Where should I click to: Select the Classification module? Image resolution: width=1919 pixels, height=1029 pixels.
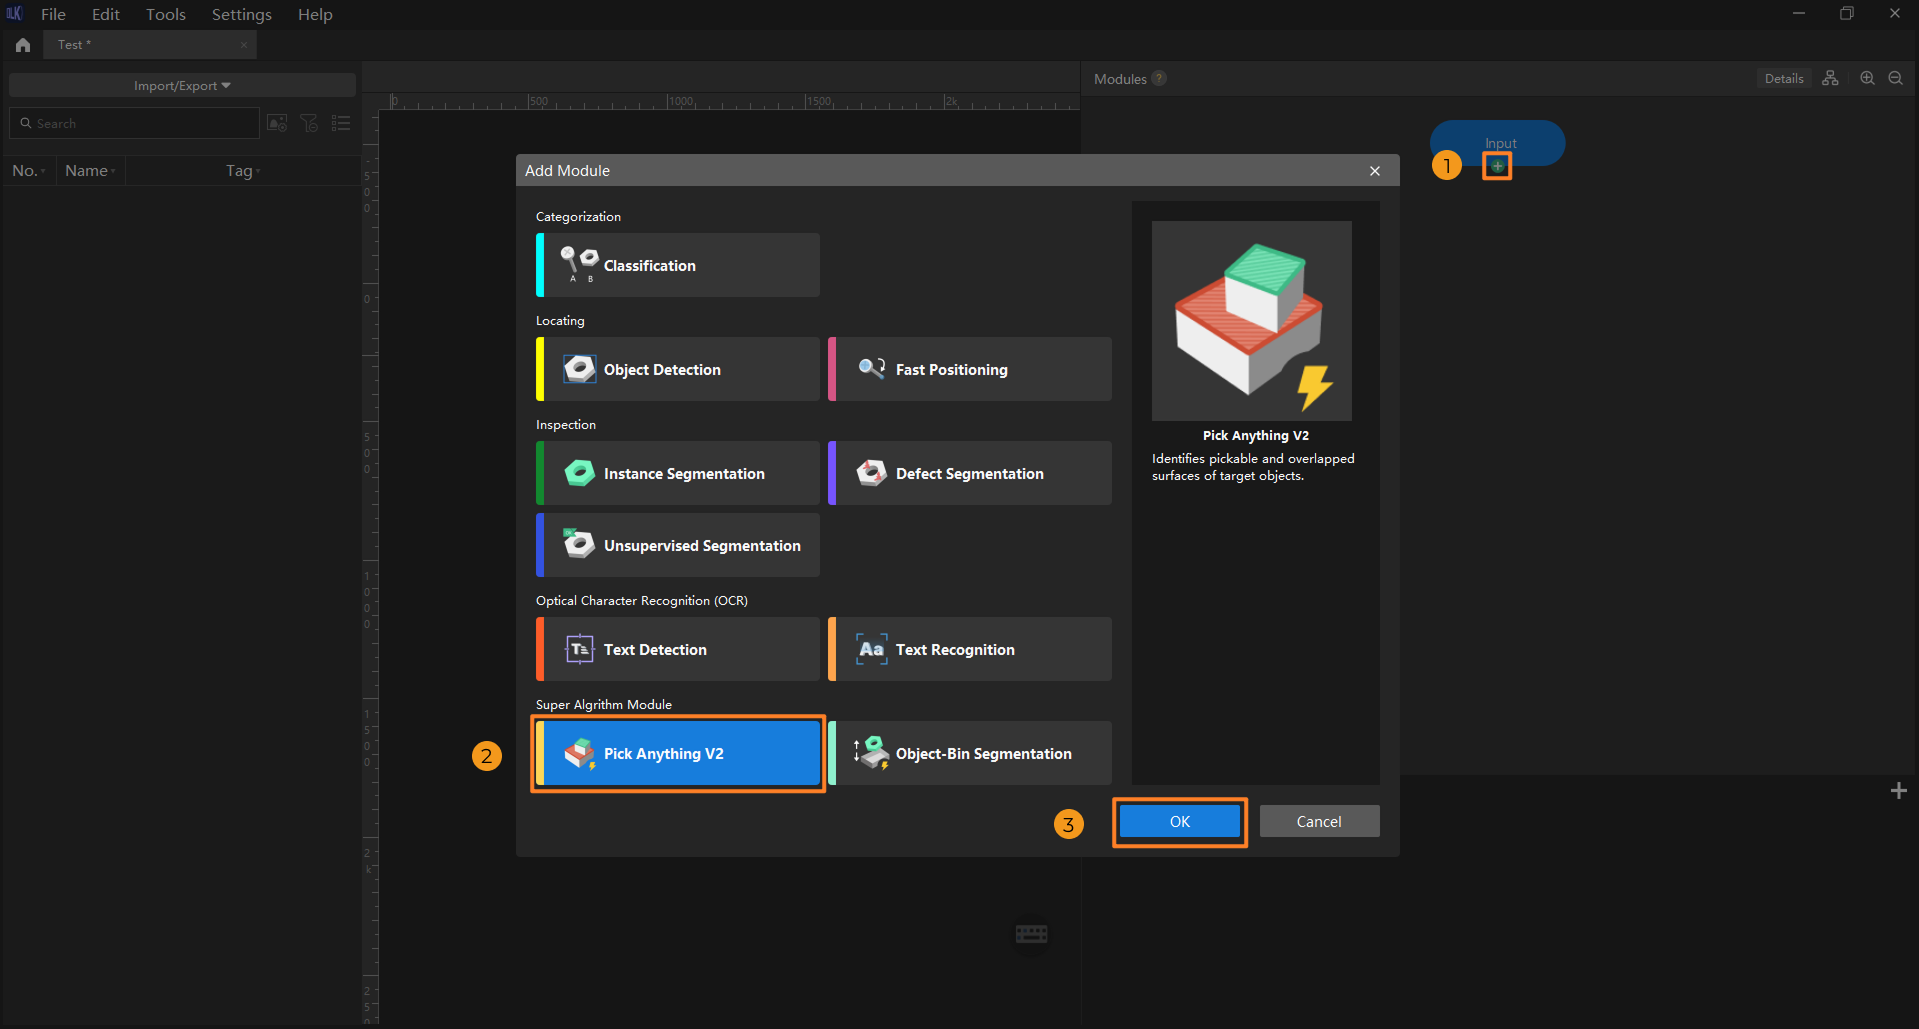click(678, 265)
